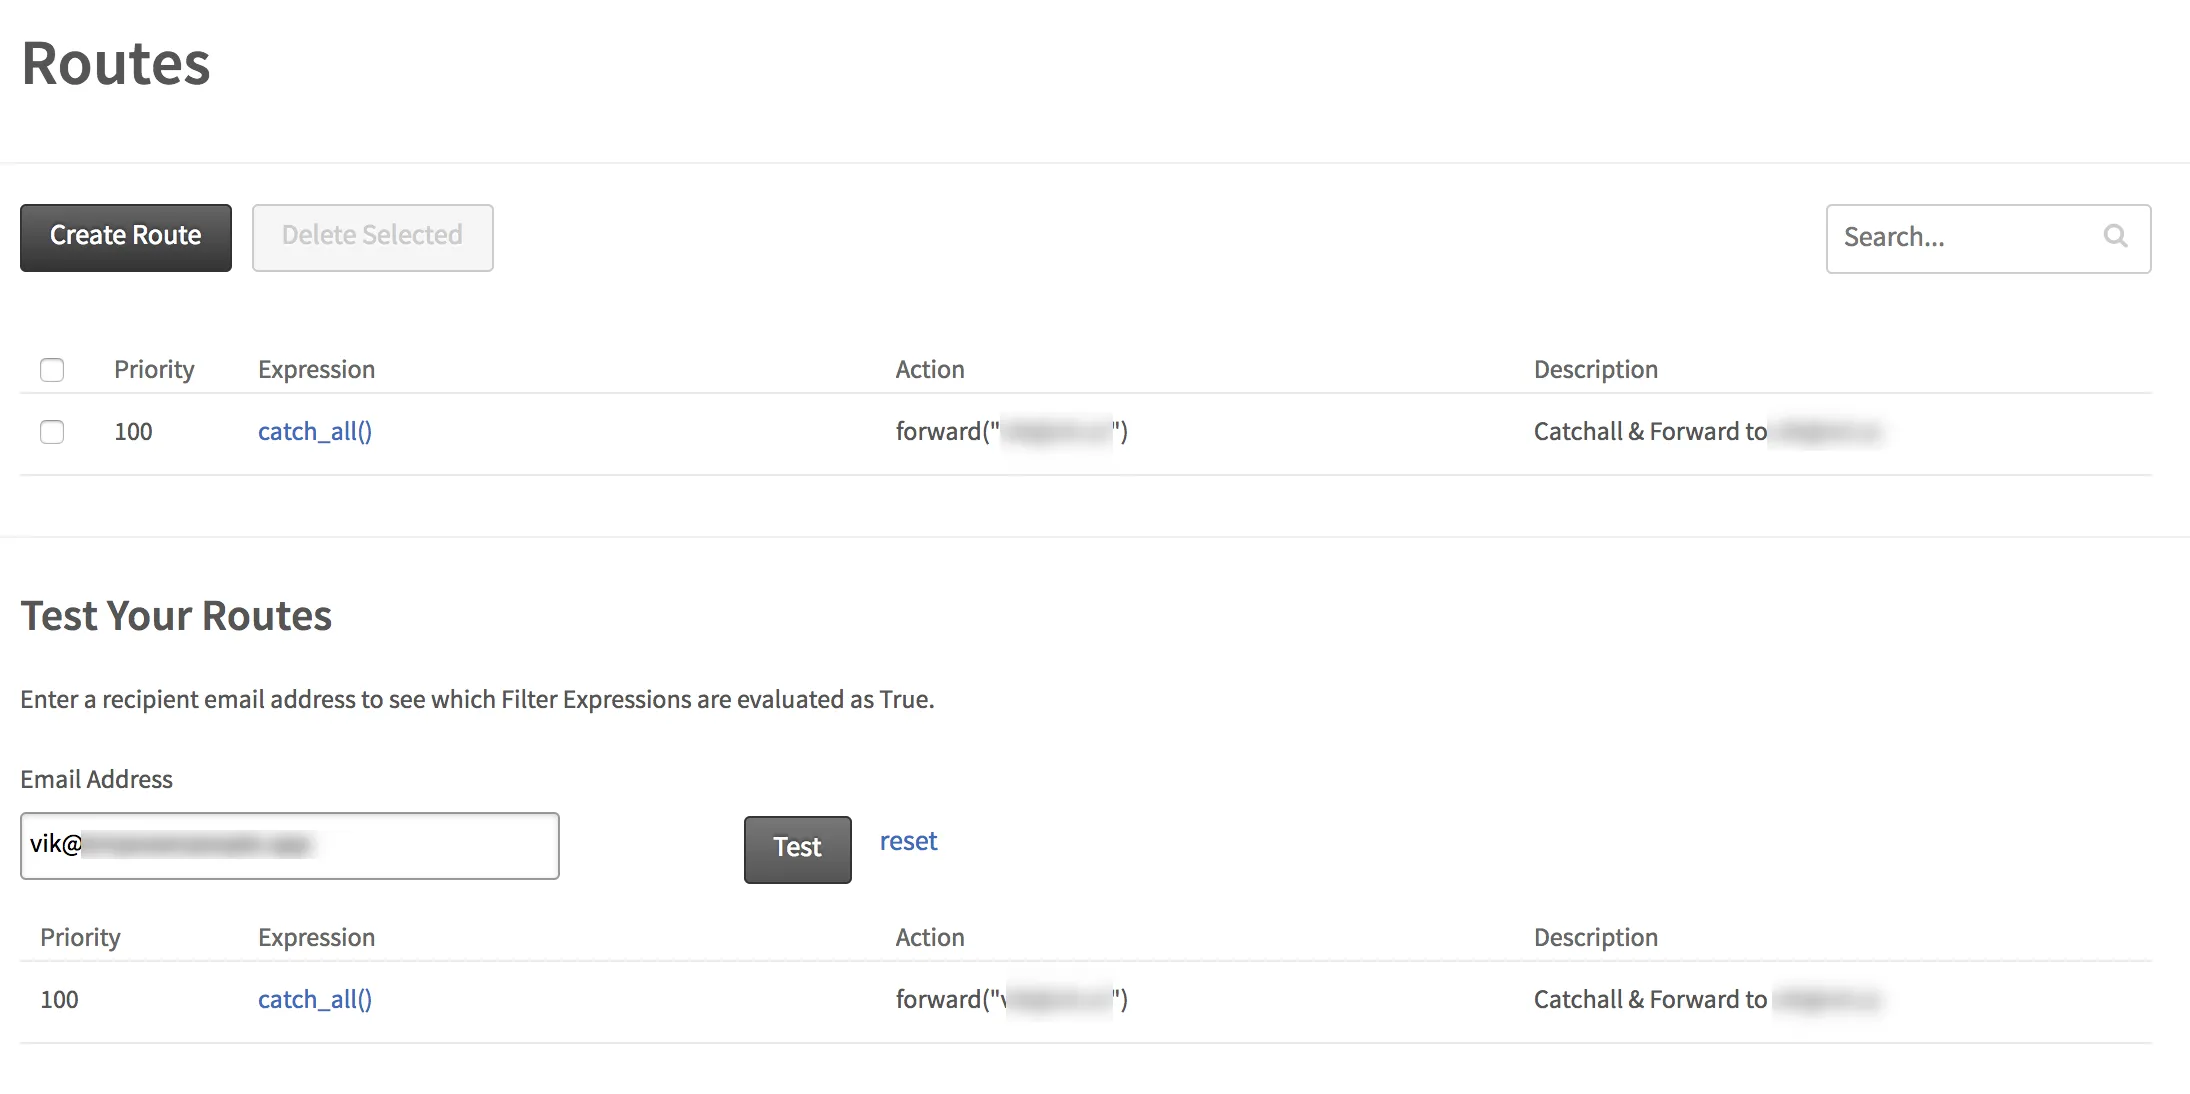
Task: Focus the Search... text field
Action: point(1960,238)
